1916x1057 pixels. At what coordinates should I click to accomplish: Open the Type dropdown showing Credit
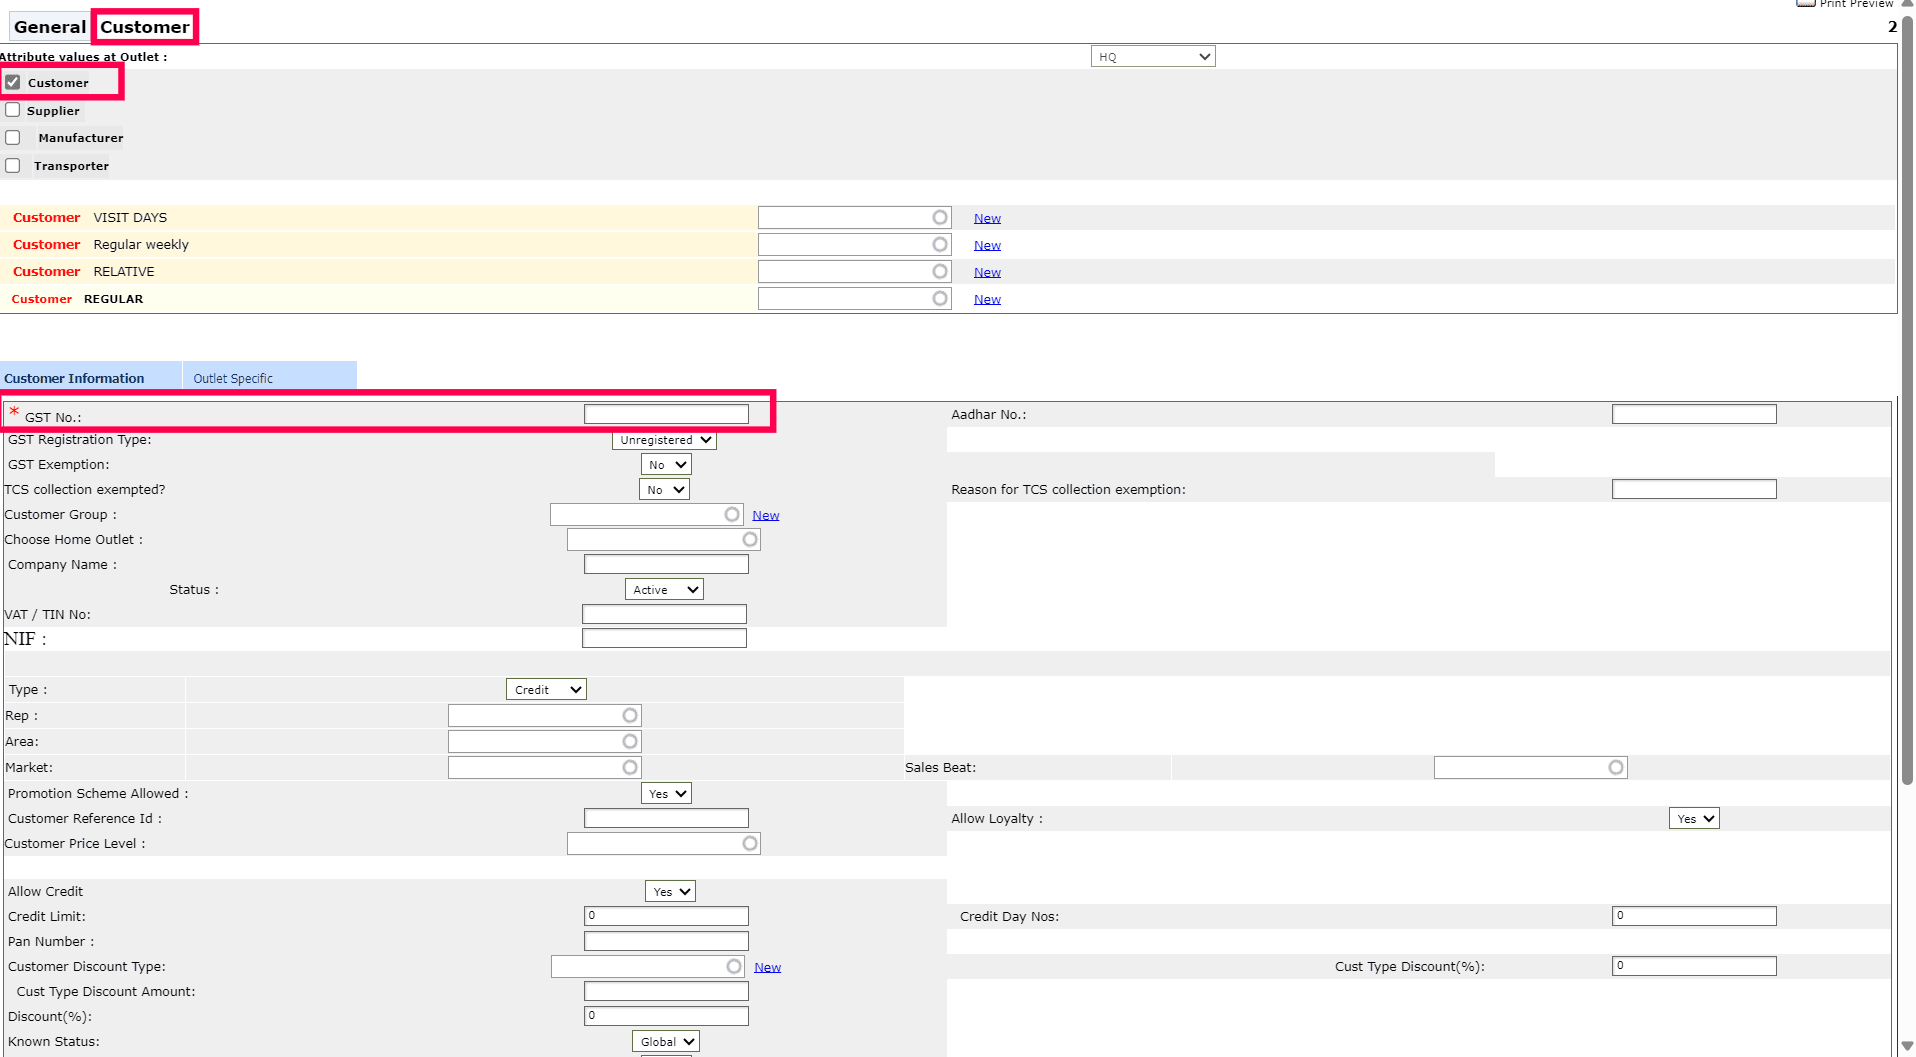click(546, 690)
